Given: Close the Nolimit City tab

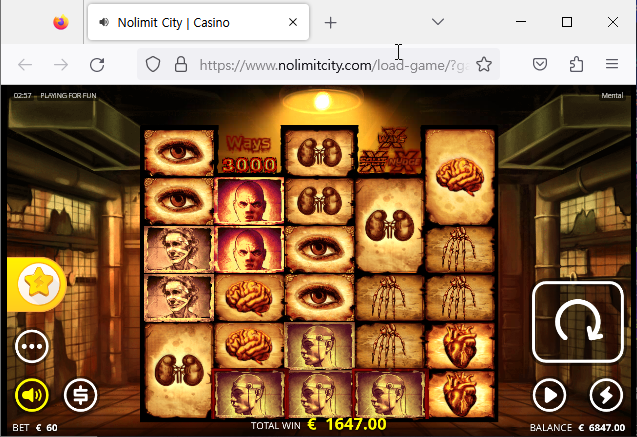Looking at the screenshot, I should (293, 22).
